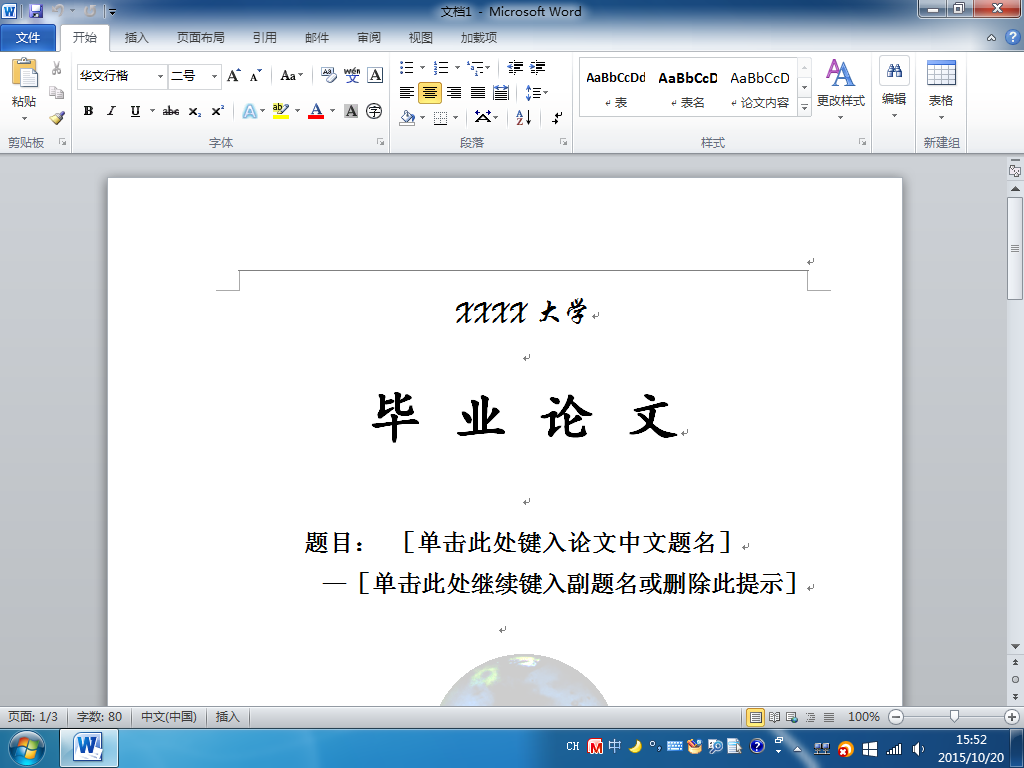Click the 编辑 Editing button

coord(894,88)
